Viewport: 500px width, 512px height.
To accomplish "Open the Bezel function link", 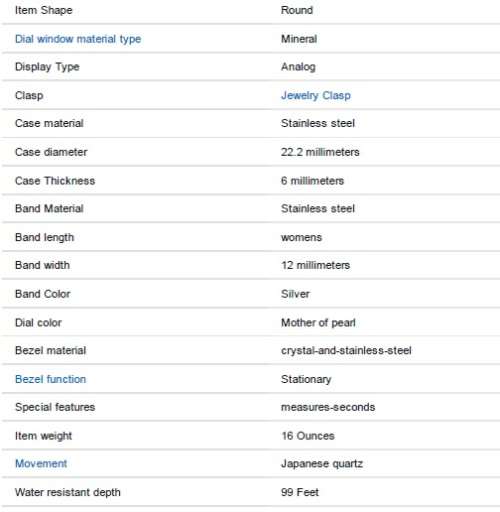I will coord(51,379).
